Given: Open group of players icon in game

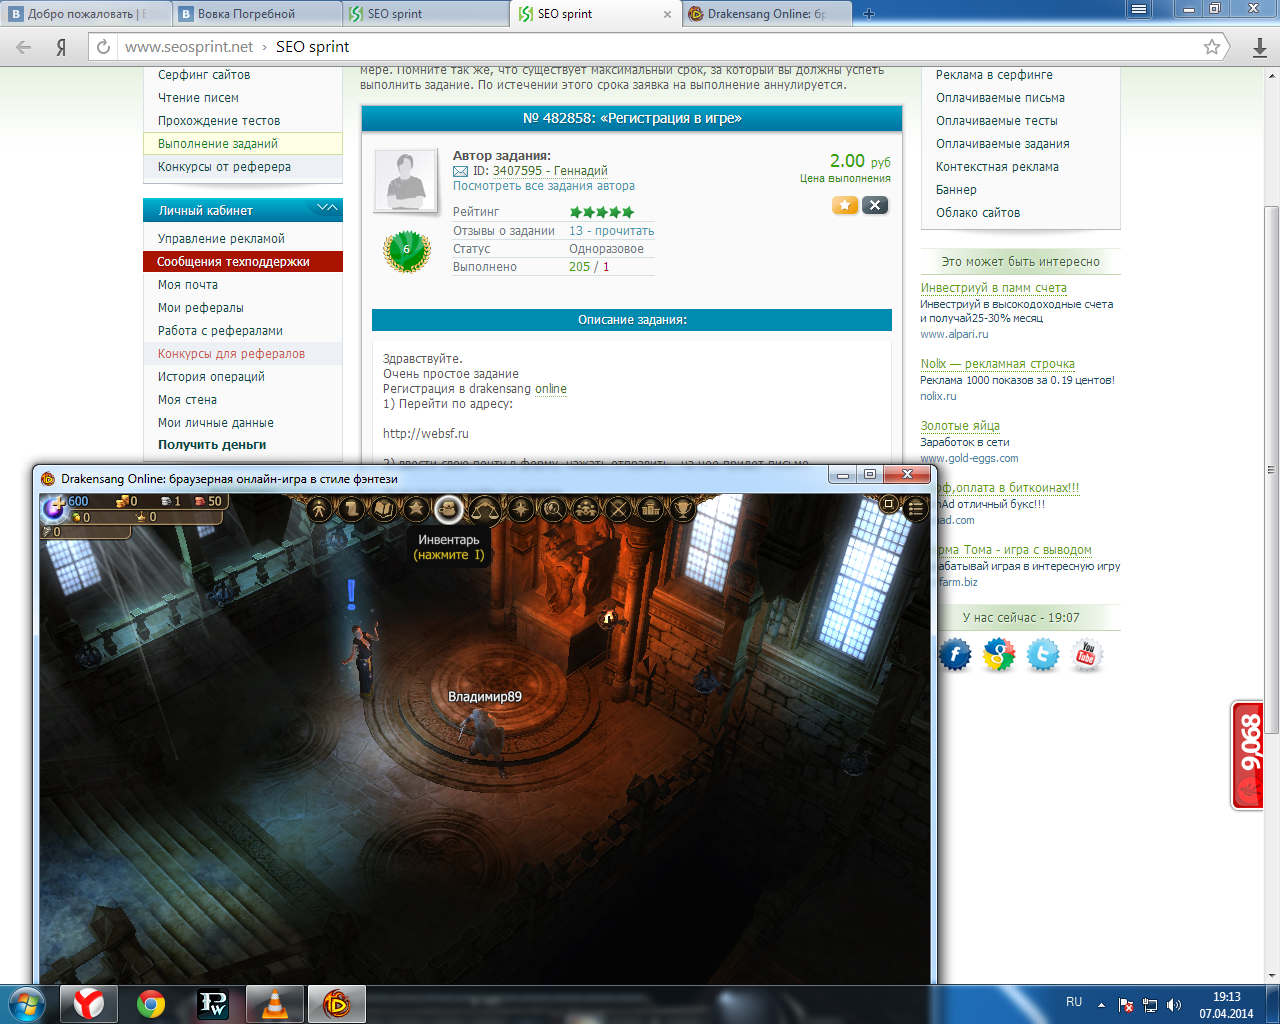Looking at the screenshot, I should pyautogui.click(x=586, y=509).
